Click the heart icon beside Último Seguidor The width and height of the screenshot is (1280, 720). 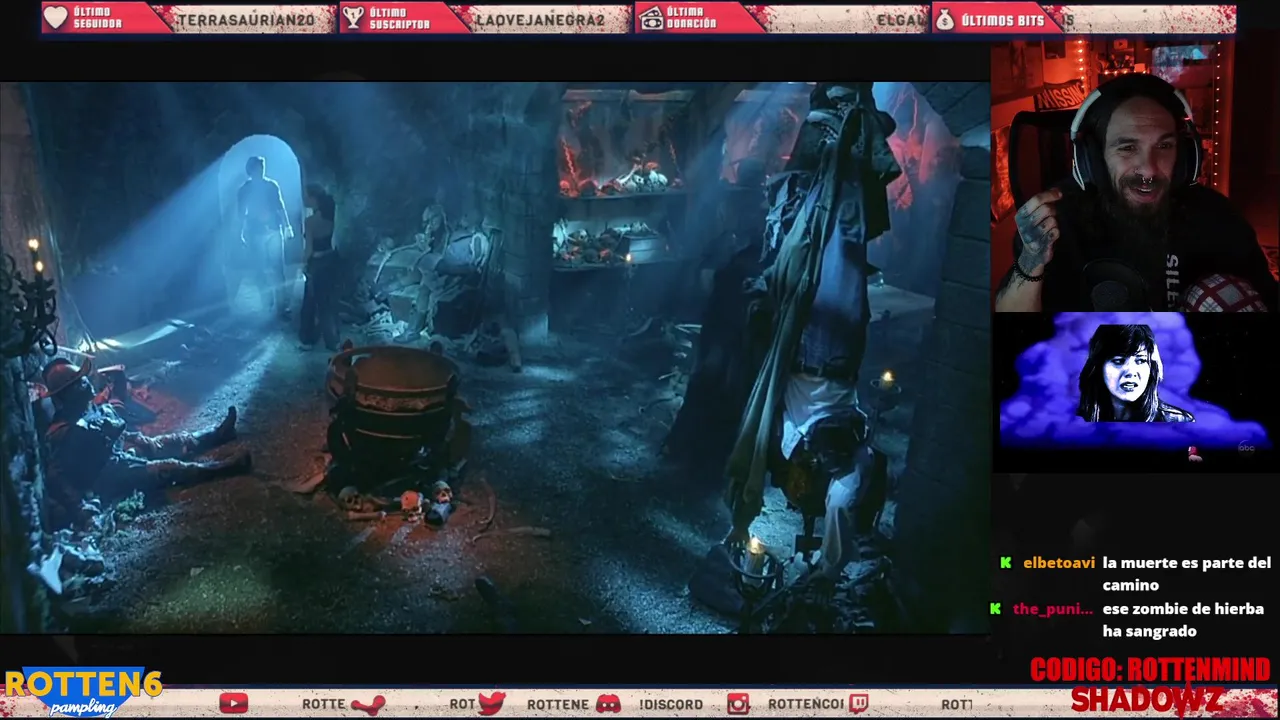click(56, 17)
